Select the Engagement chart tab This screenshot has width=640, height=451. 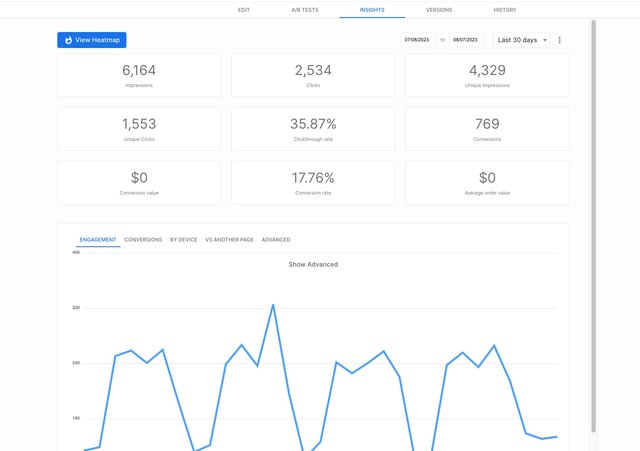tap(98, 240)
